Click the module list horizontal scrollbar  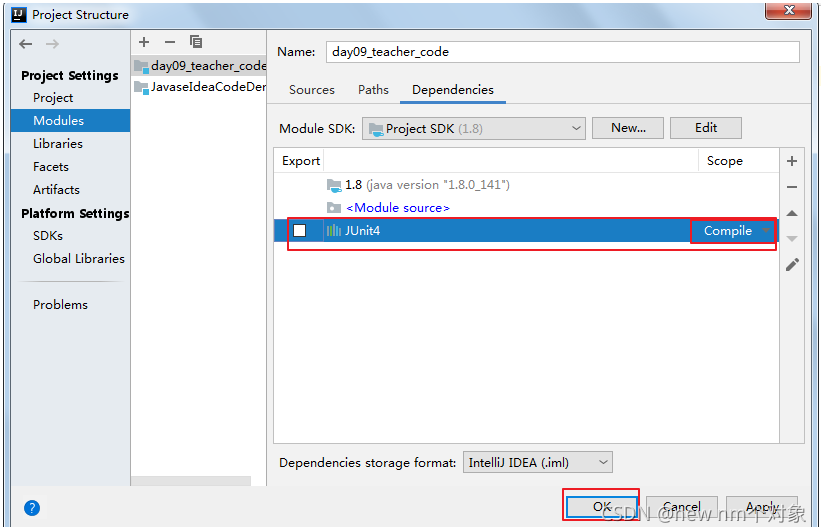(191, 481)
